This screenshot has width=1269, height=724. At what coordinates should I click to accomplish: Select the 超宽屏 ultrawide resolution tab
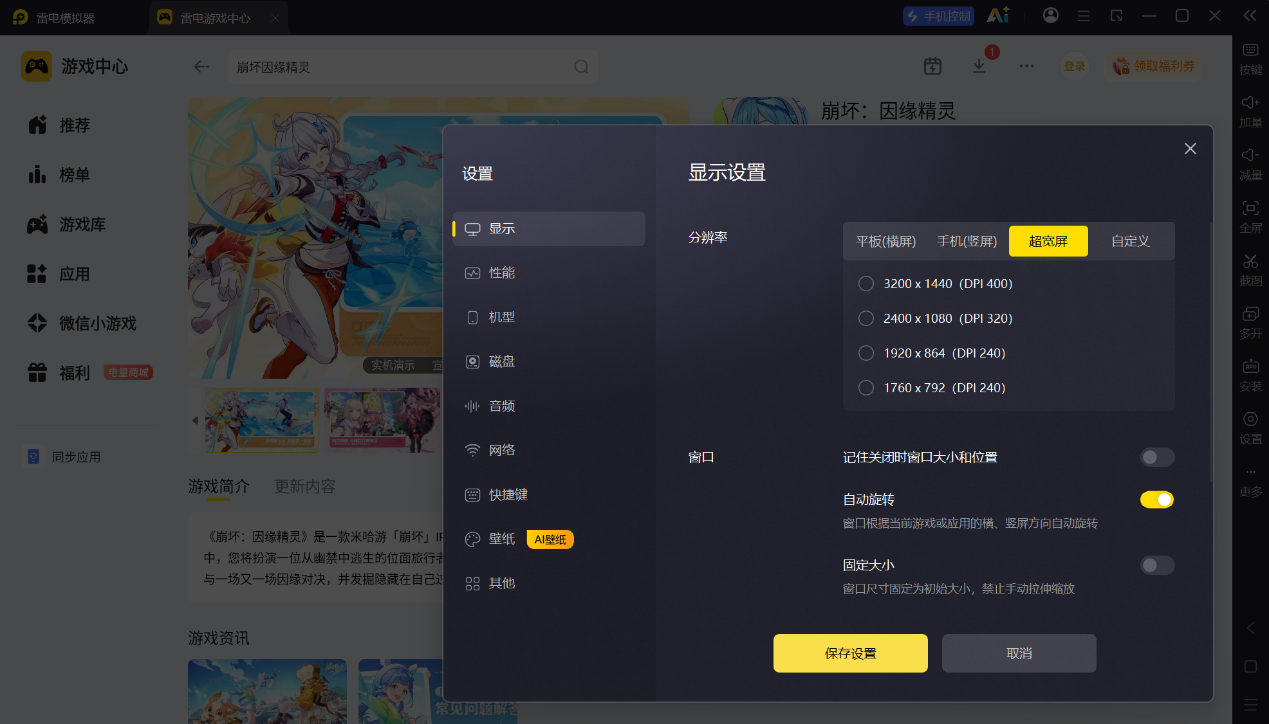pos(1048,241)
